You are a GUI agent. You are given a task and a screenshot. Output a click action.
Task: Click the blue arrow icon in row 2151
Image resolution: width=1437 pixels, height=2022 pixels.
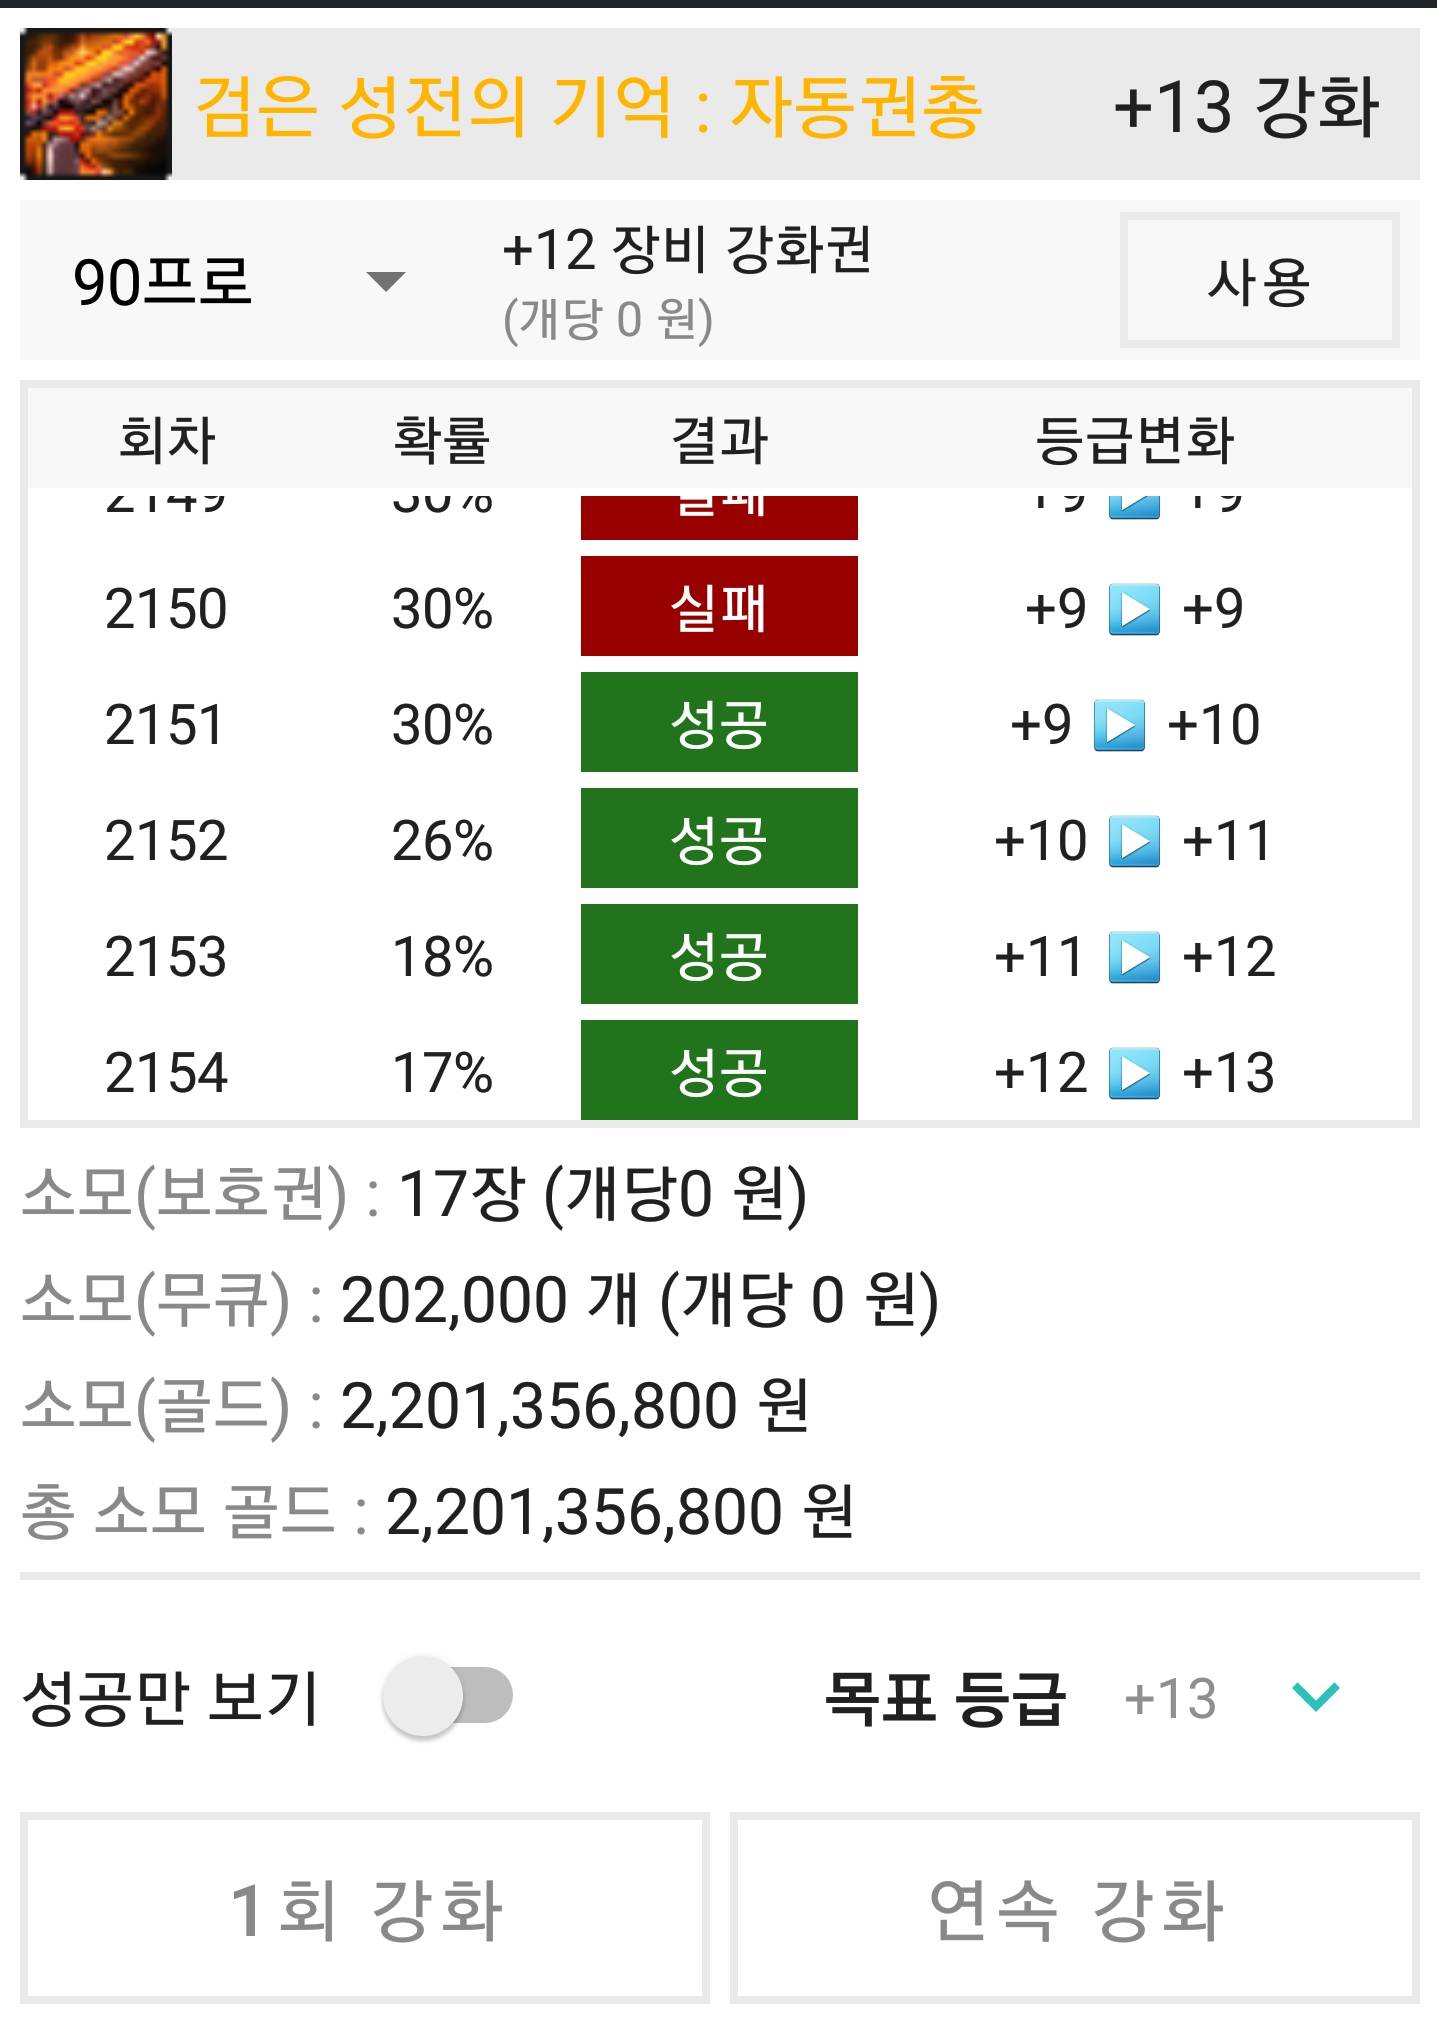click(1119, 725)
